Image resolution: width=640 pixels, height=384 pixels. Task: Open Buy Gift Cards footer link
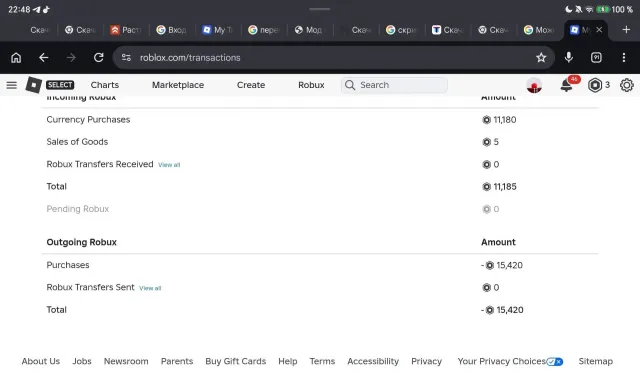[236, 361]
